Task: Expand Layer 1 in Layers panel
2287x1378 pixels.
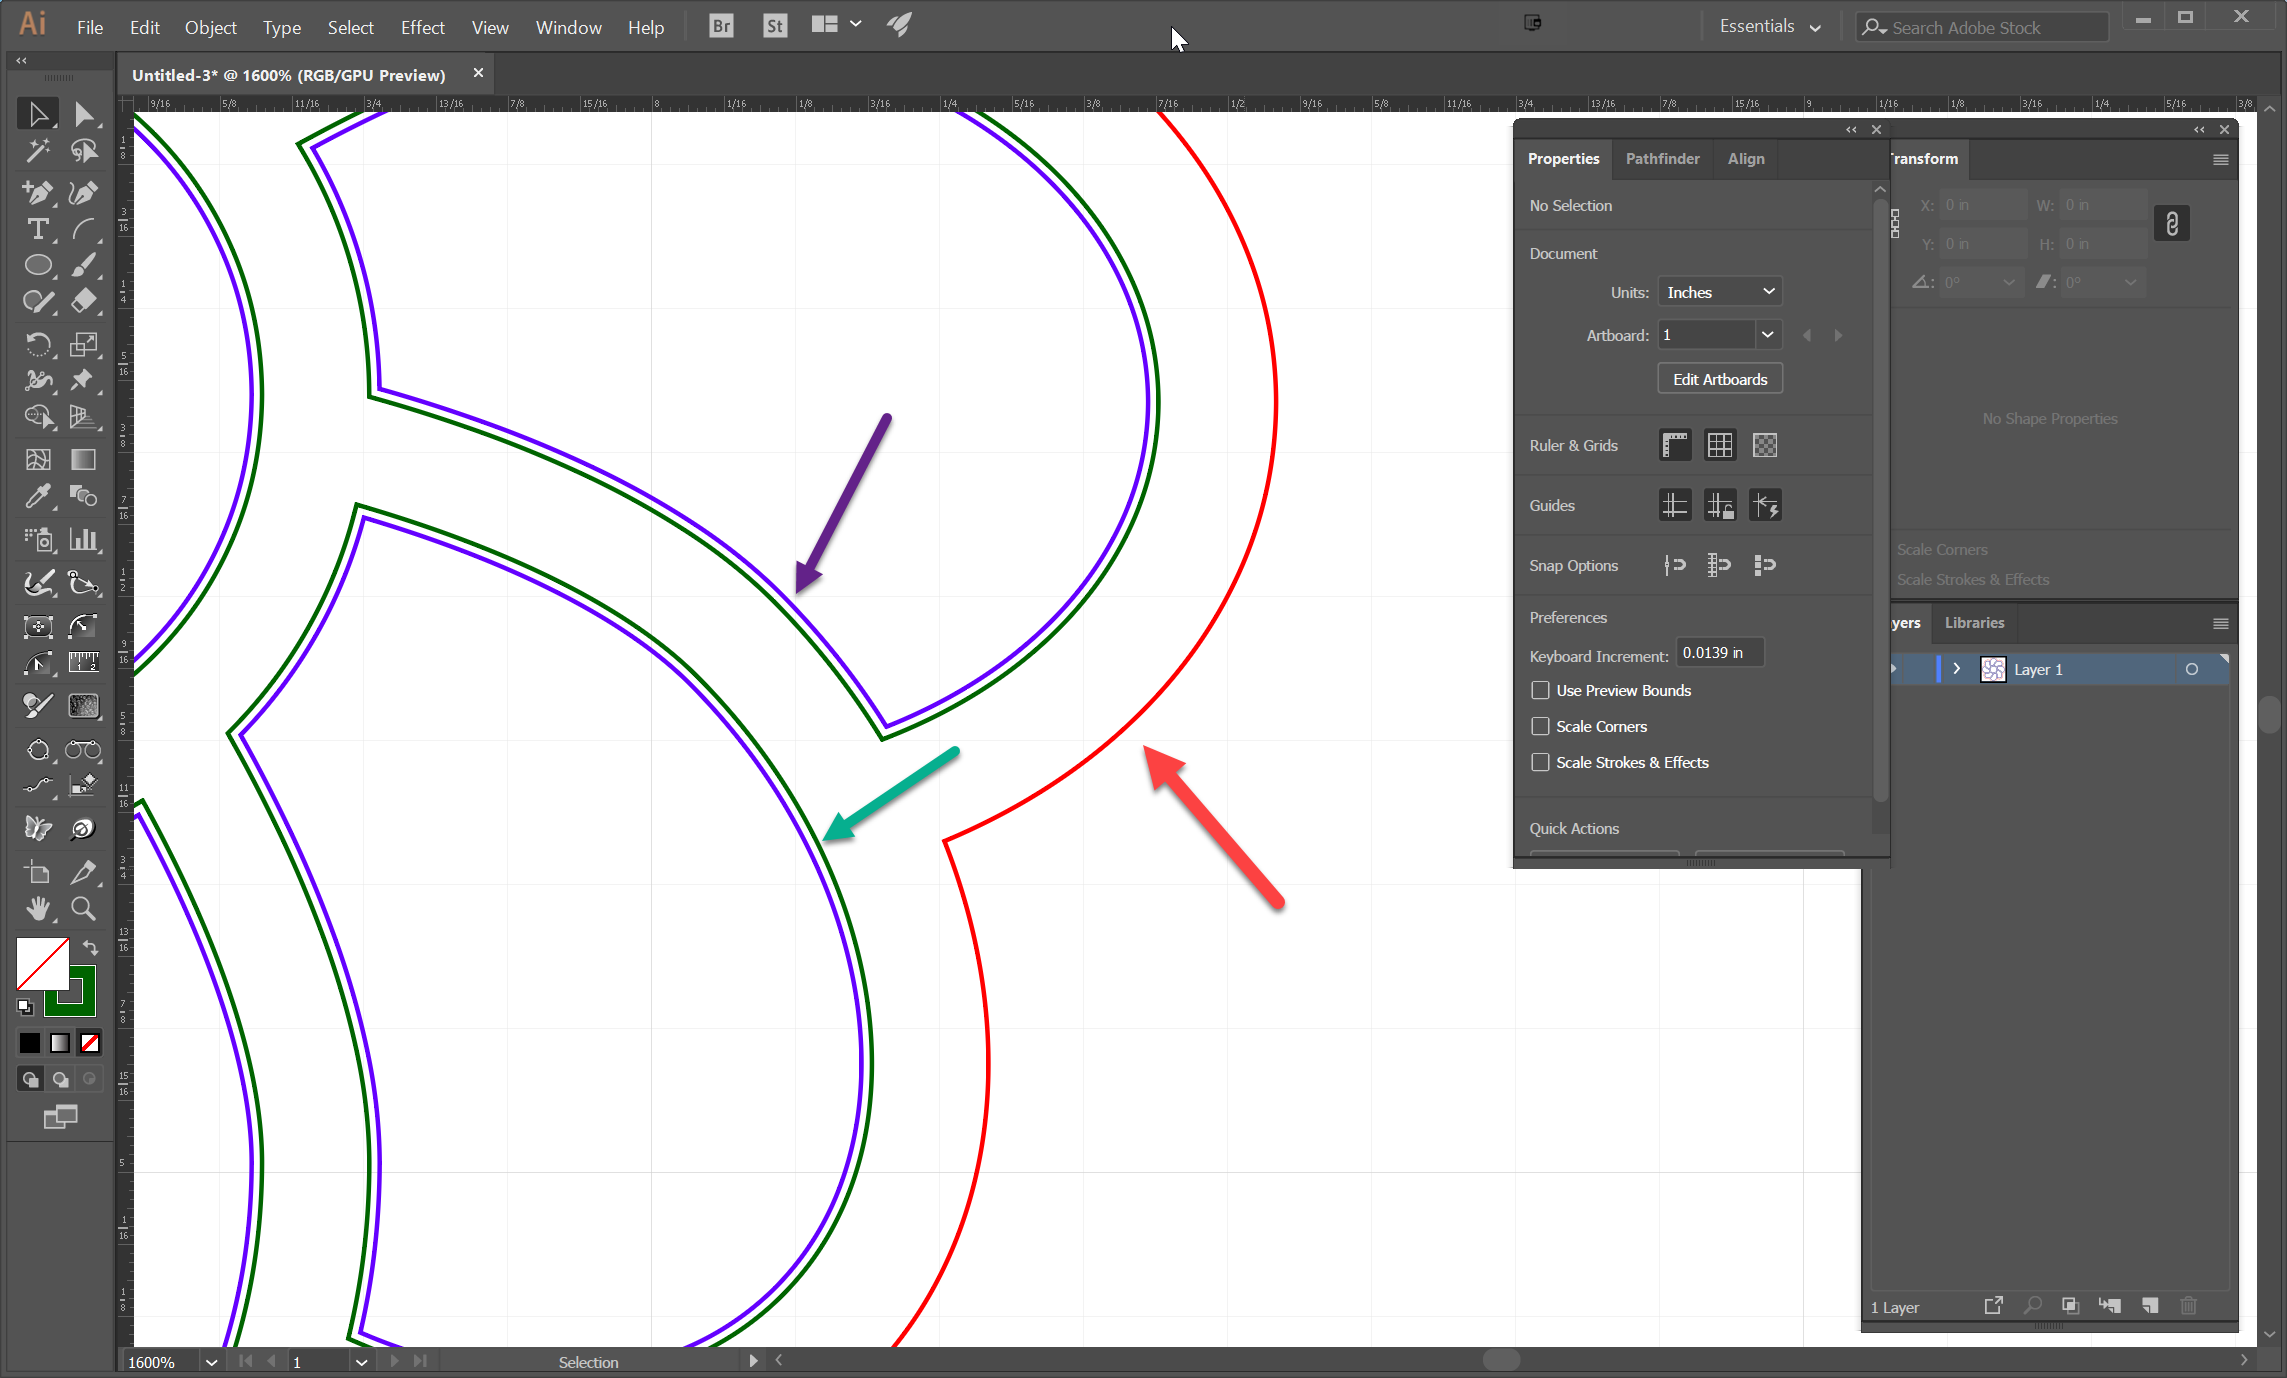Action: coord(1957,669)
